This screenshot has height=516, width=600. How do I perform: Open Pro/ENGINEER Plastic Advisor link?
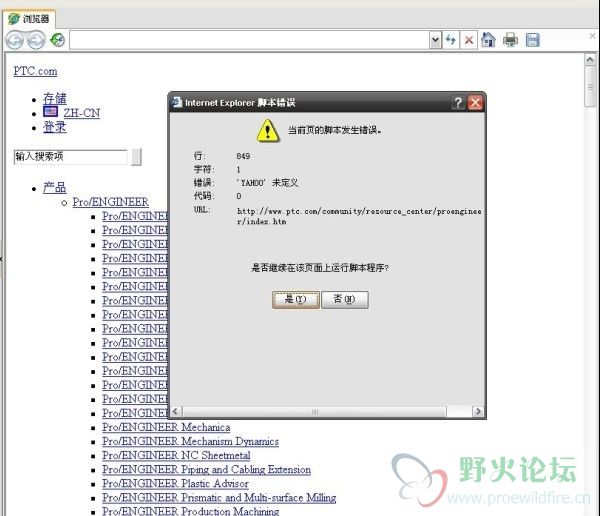[x=175, y=484]
